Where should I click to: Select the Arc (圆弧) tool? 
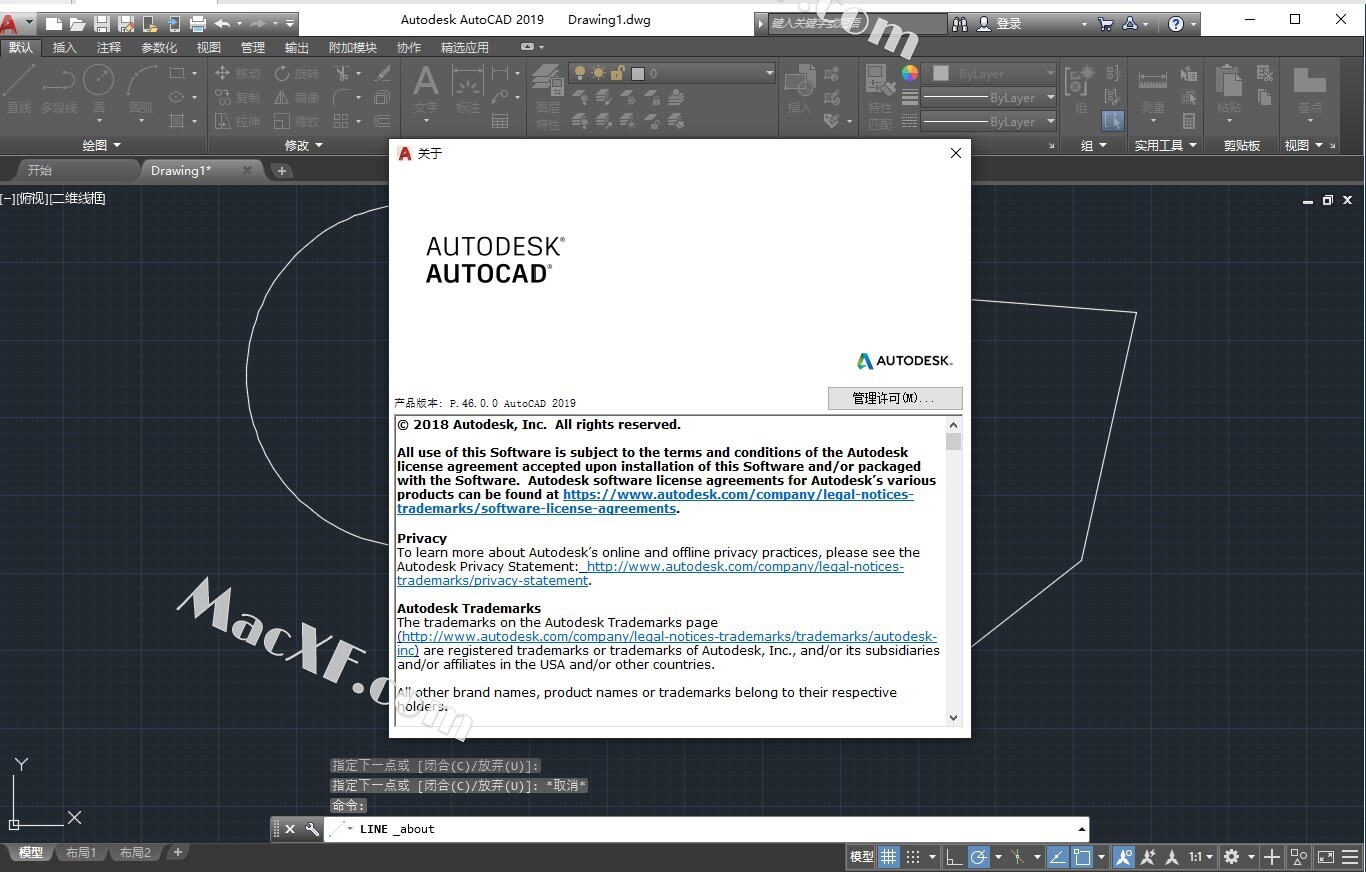point(141,89)
